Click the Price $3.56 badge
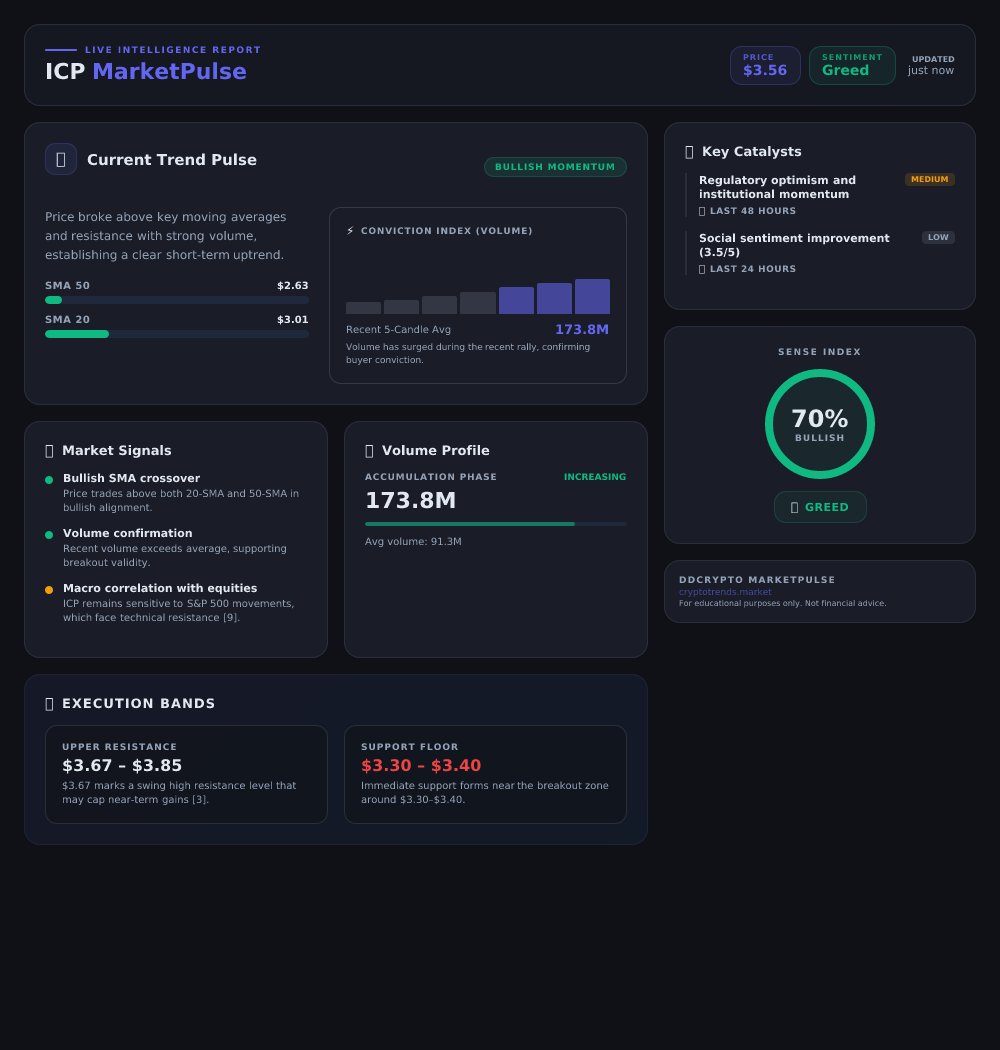Screen dimensions: 1000x1050 (x=765, y=66)
